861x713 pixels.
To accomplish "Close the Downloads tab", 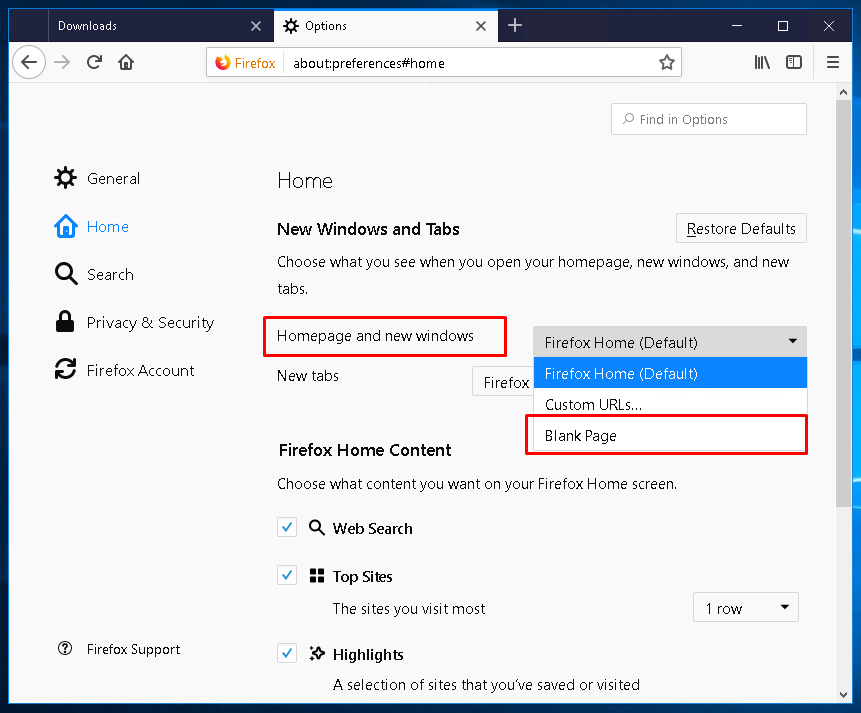I will pyautogui.click(x=256, y=26).
